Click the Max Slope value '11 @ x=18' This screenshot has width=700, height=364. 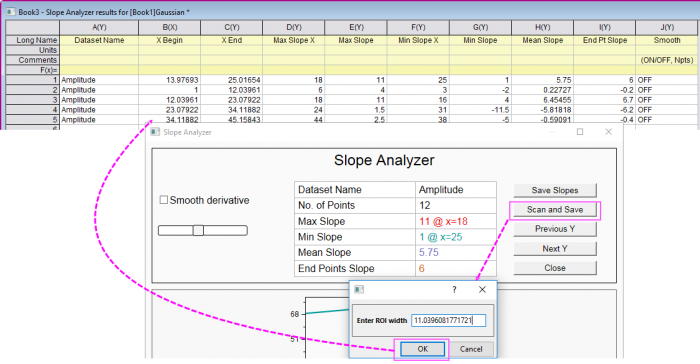point(443,222)
